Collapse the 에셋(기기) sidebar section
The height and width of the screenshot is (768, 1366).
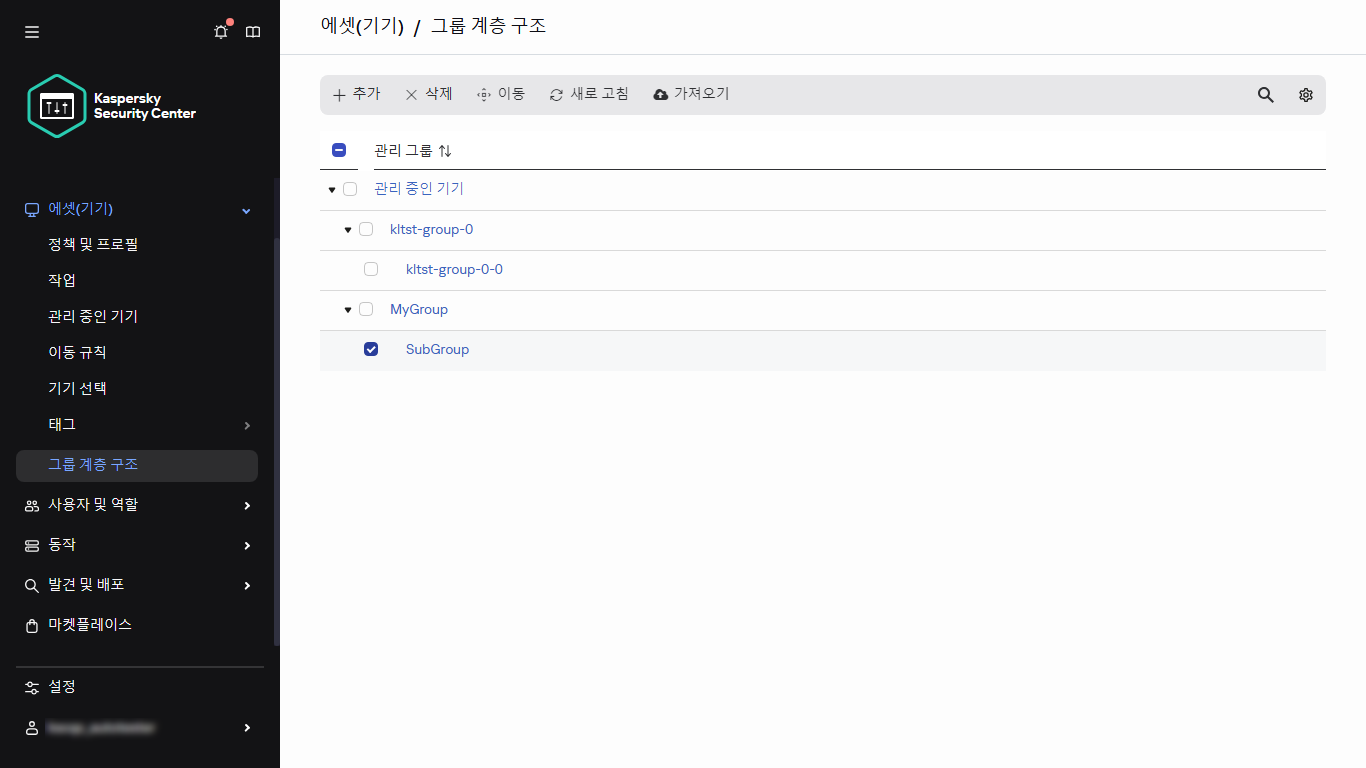(245, 210)
